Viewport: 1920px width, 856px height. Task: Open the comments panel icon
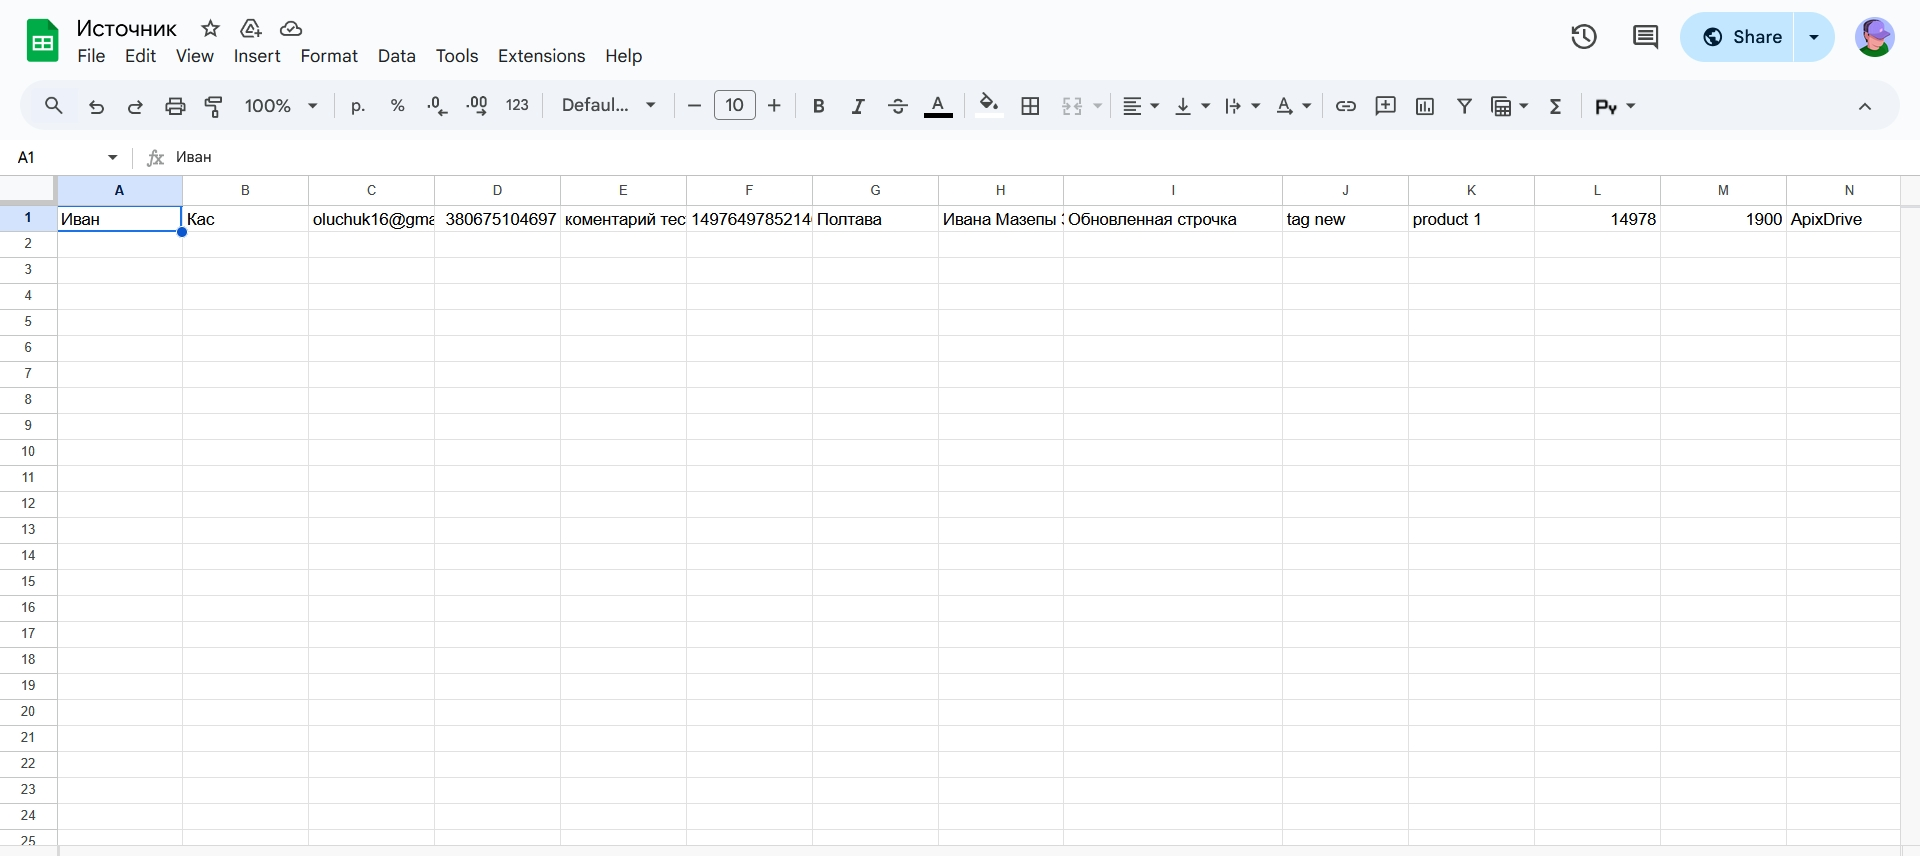pos(1645,37)
